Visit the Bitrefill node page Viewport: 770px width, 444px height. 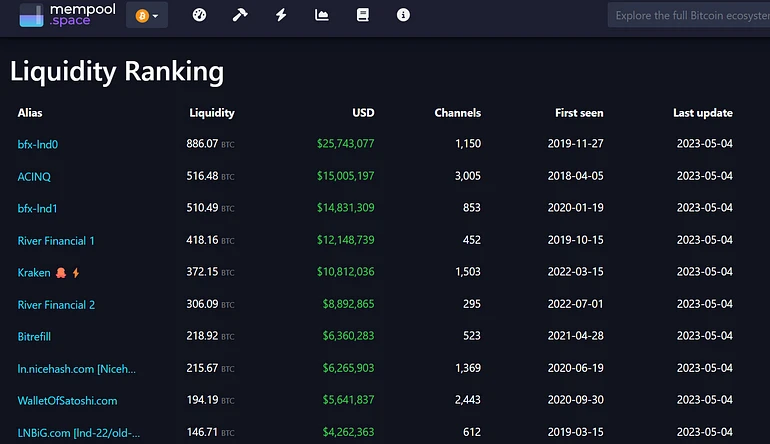(38, 337)
